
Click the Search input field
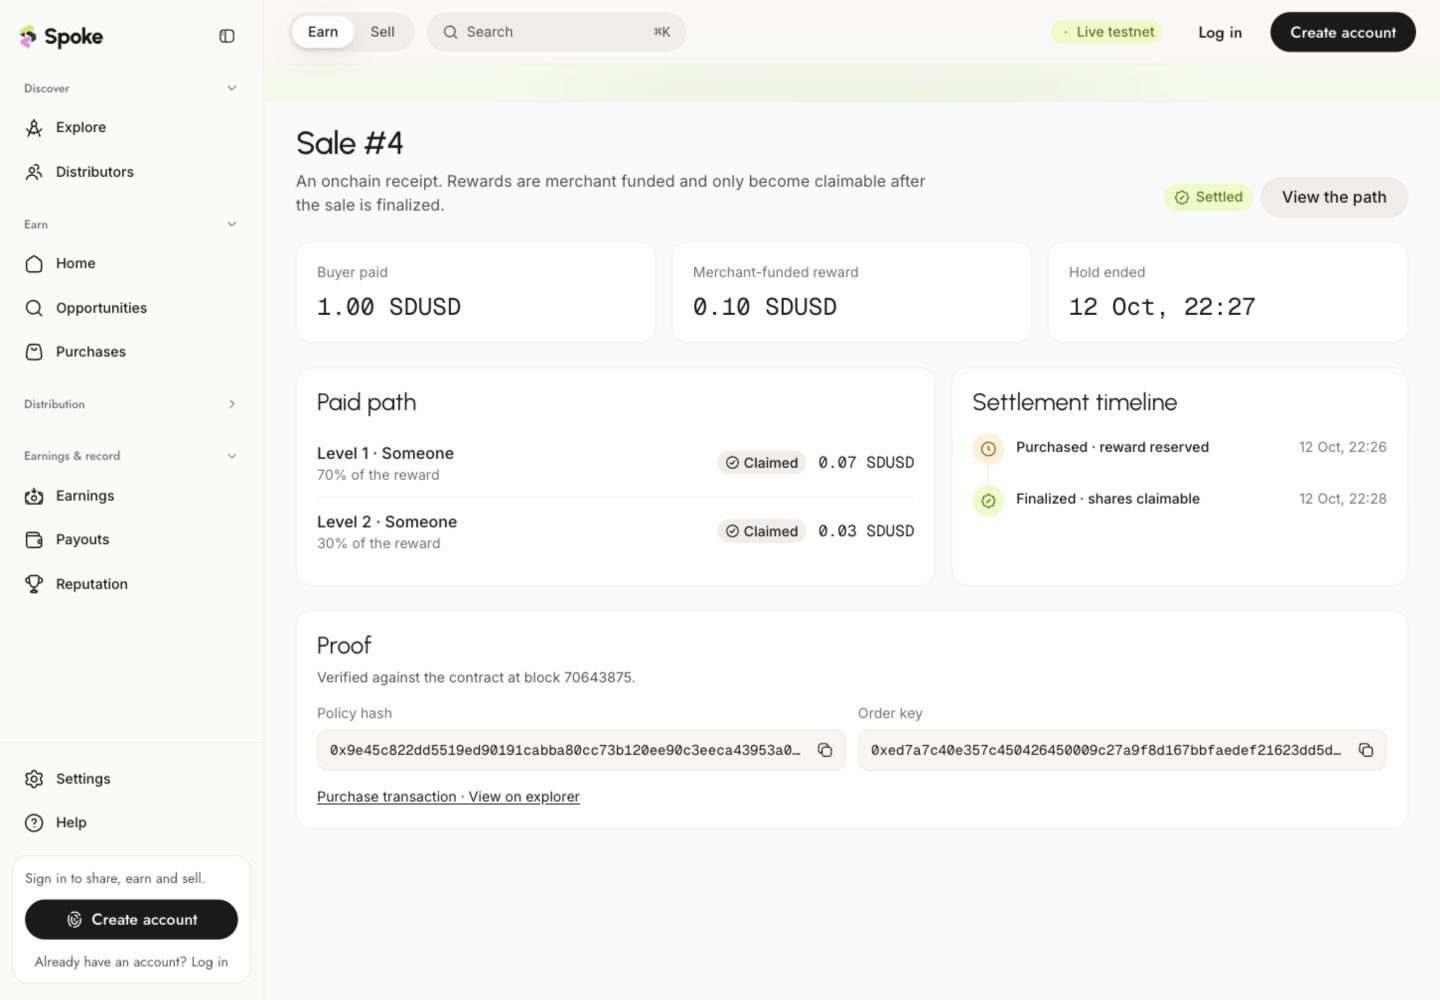(x=556, y=32)
